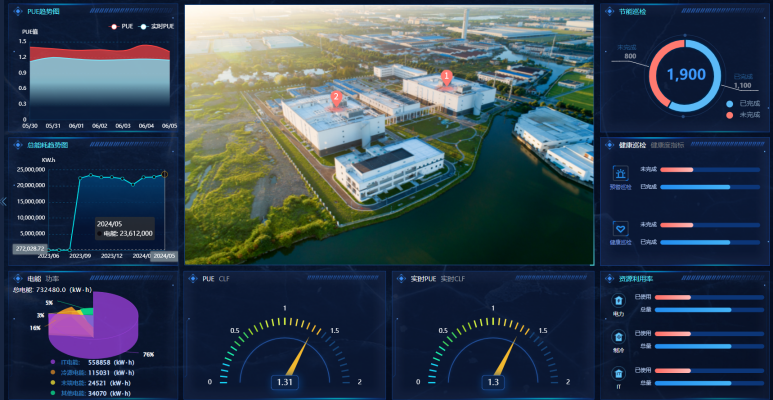The image size is (773, 400).
Task: Click the 16% pie label
Action: 35,328
